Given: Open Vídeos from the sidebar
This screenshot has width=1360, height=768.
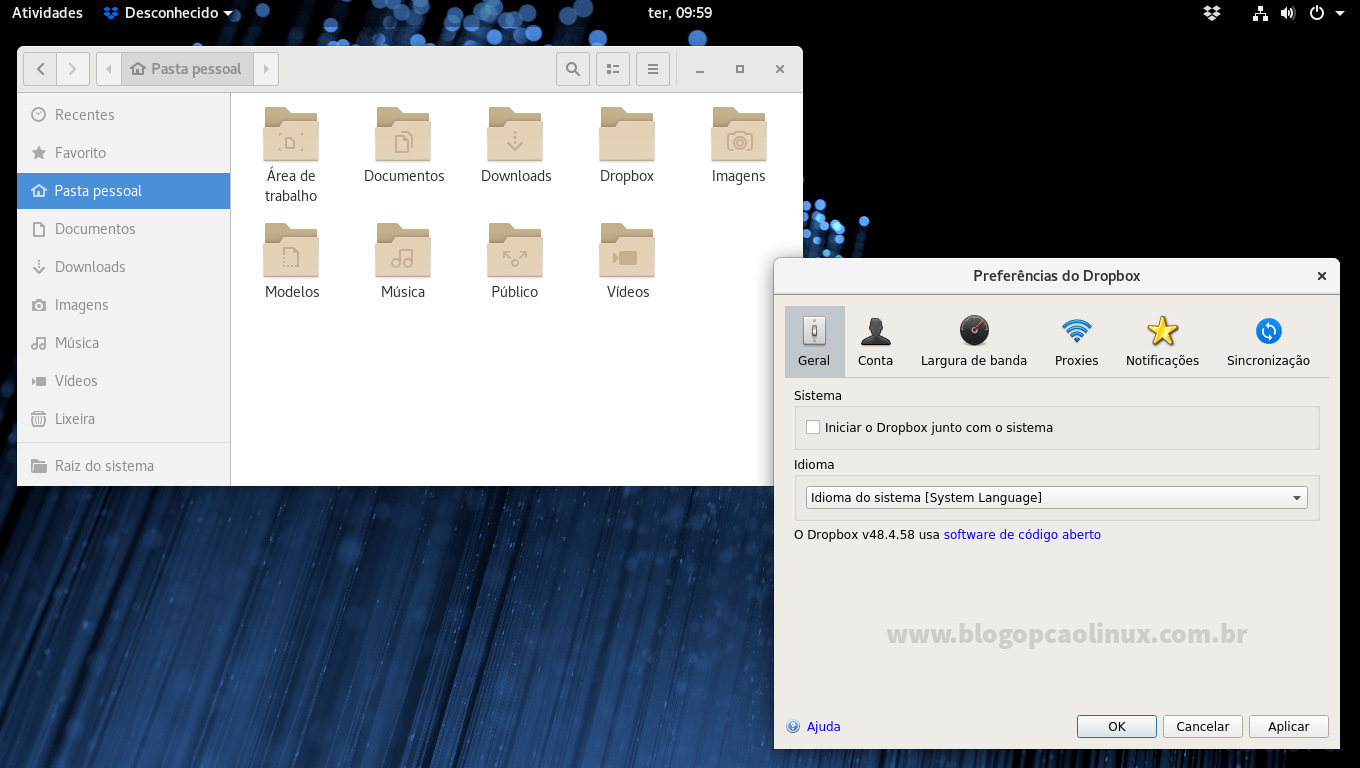Looking at the screenshot, I should click(123, 381).
